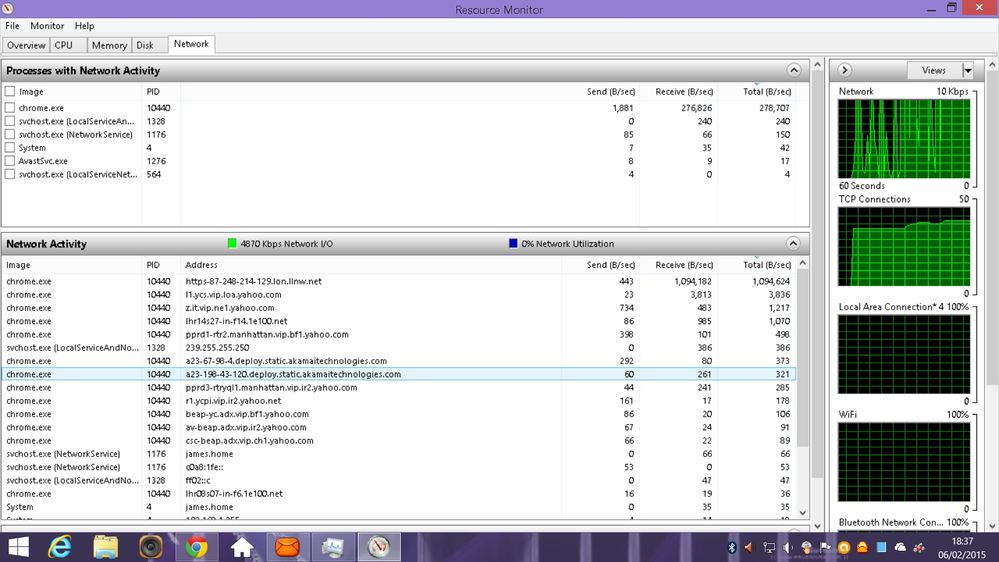Select the r1.ycpi.vip.ir2.yahoo.net row
This screenshot has height=562, width=999.
tap(398, 401)
